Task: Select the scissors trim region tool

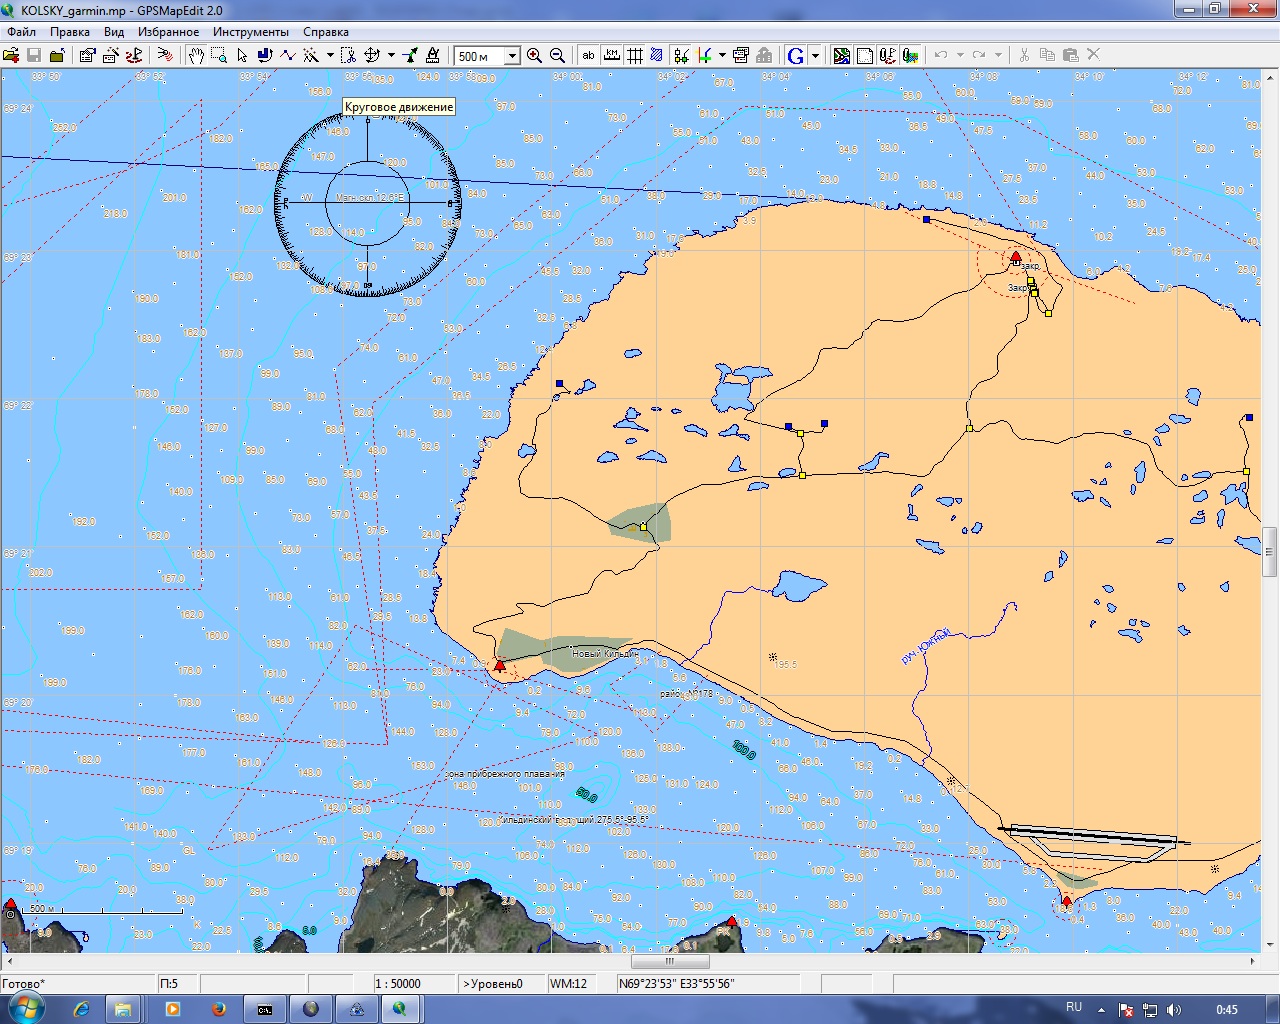Action: point(348,56)
